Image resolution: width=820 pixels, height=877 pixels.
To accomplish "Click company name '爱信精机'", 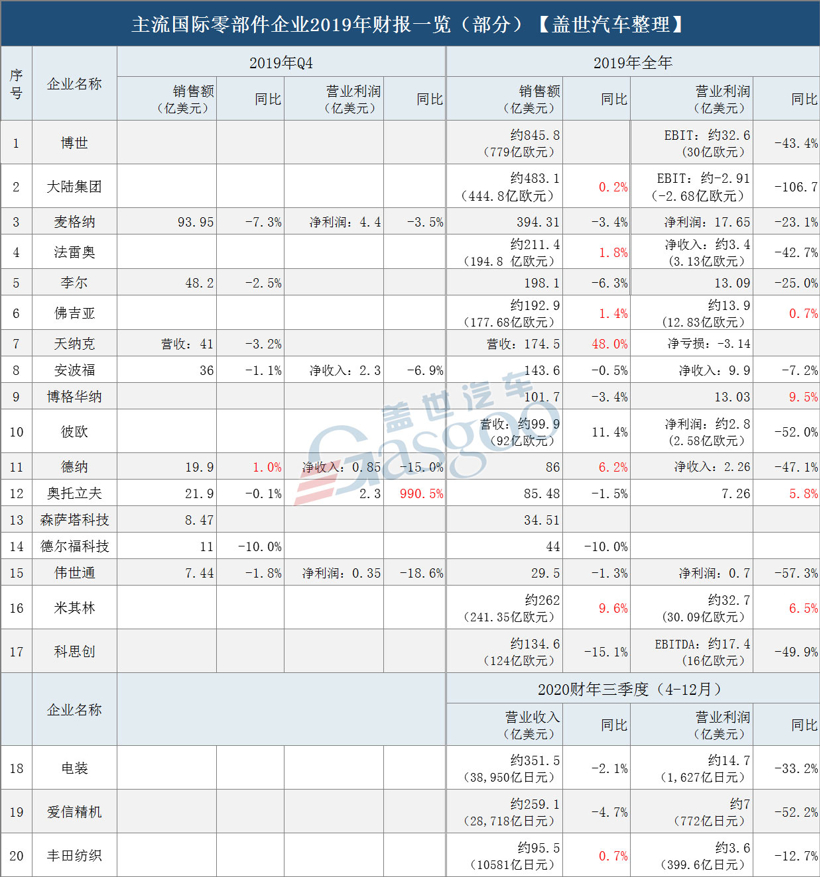I will click(x=74, y=812).
